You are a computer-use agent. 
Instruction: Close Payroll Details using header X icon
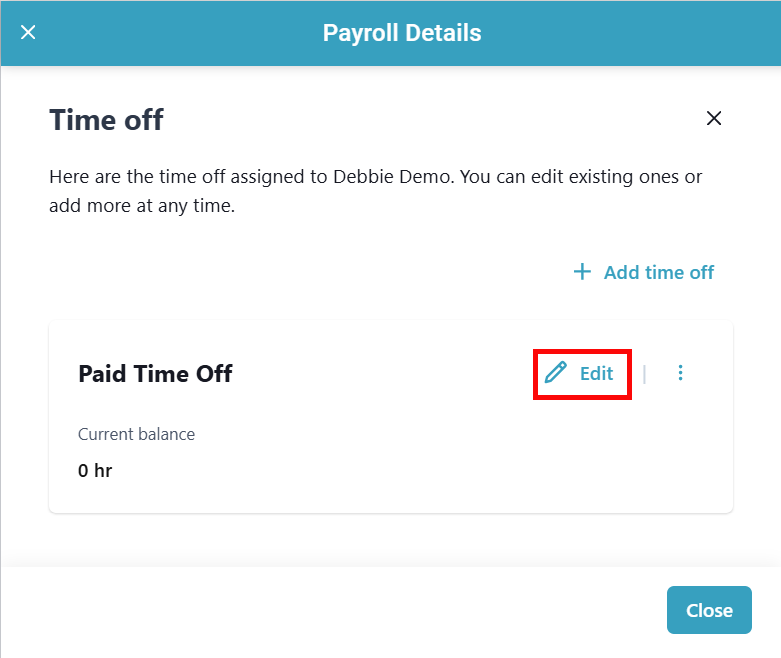point(28,33)
